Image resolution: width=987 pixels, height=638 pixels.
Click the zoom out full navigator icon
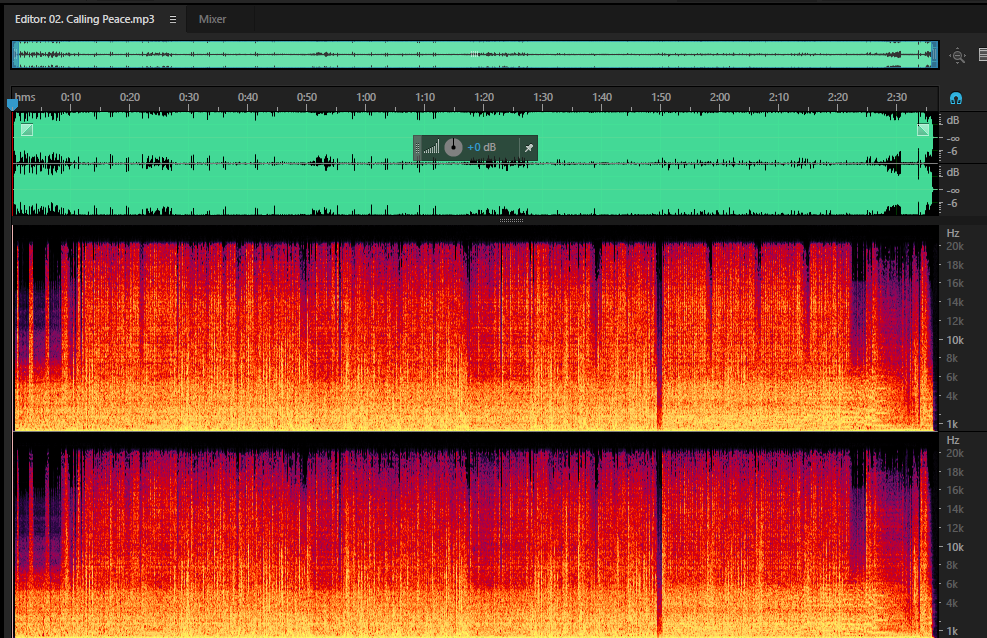click(958, 55)
